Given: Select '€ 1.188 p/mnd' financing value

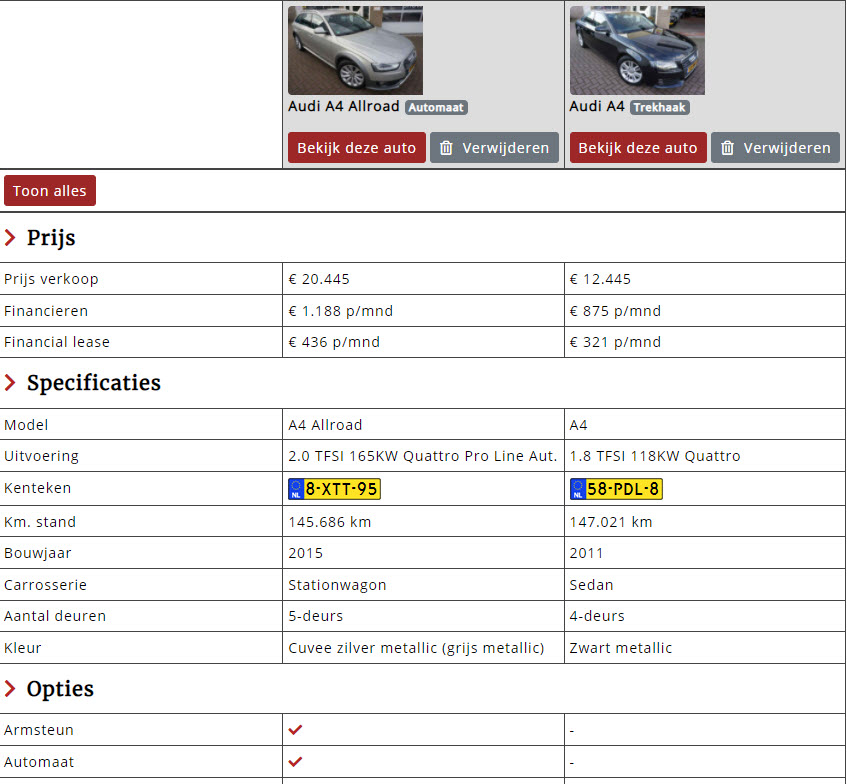Looking at the screenshot, I should (x=340, y=311).
